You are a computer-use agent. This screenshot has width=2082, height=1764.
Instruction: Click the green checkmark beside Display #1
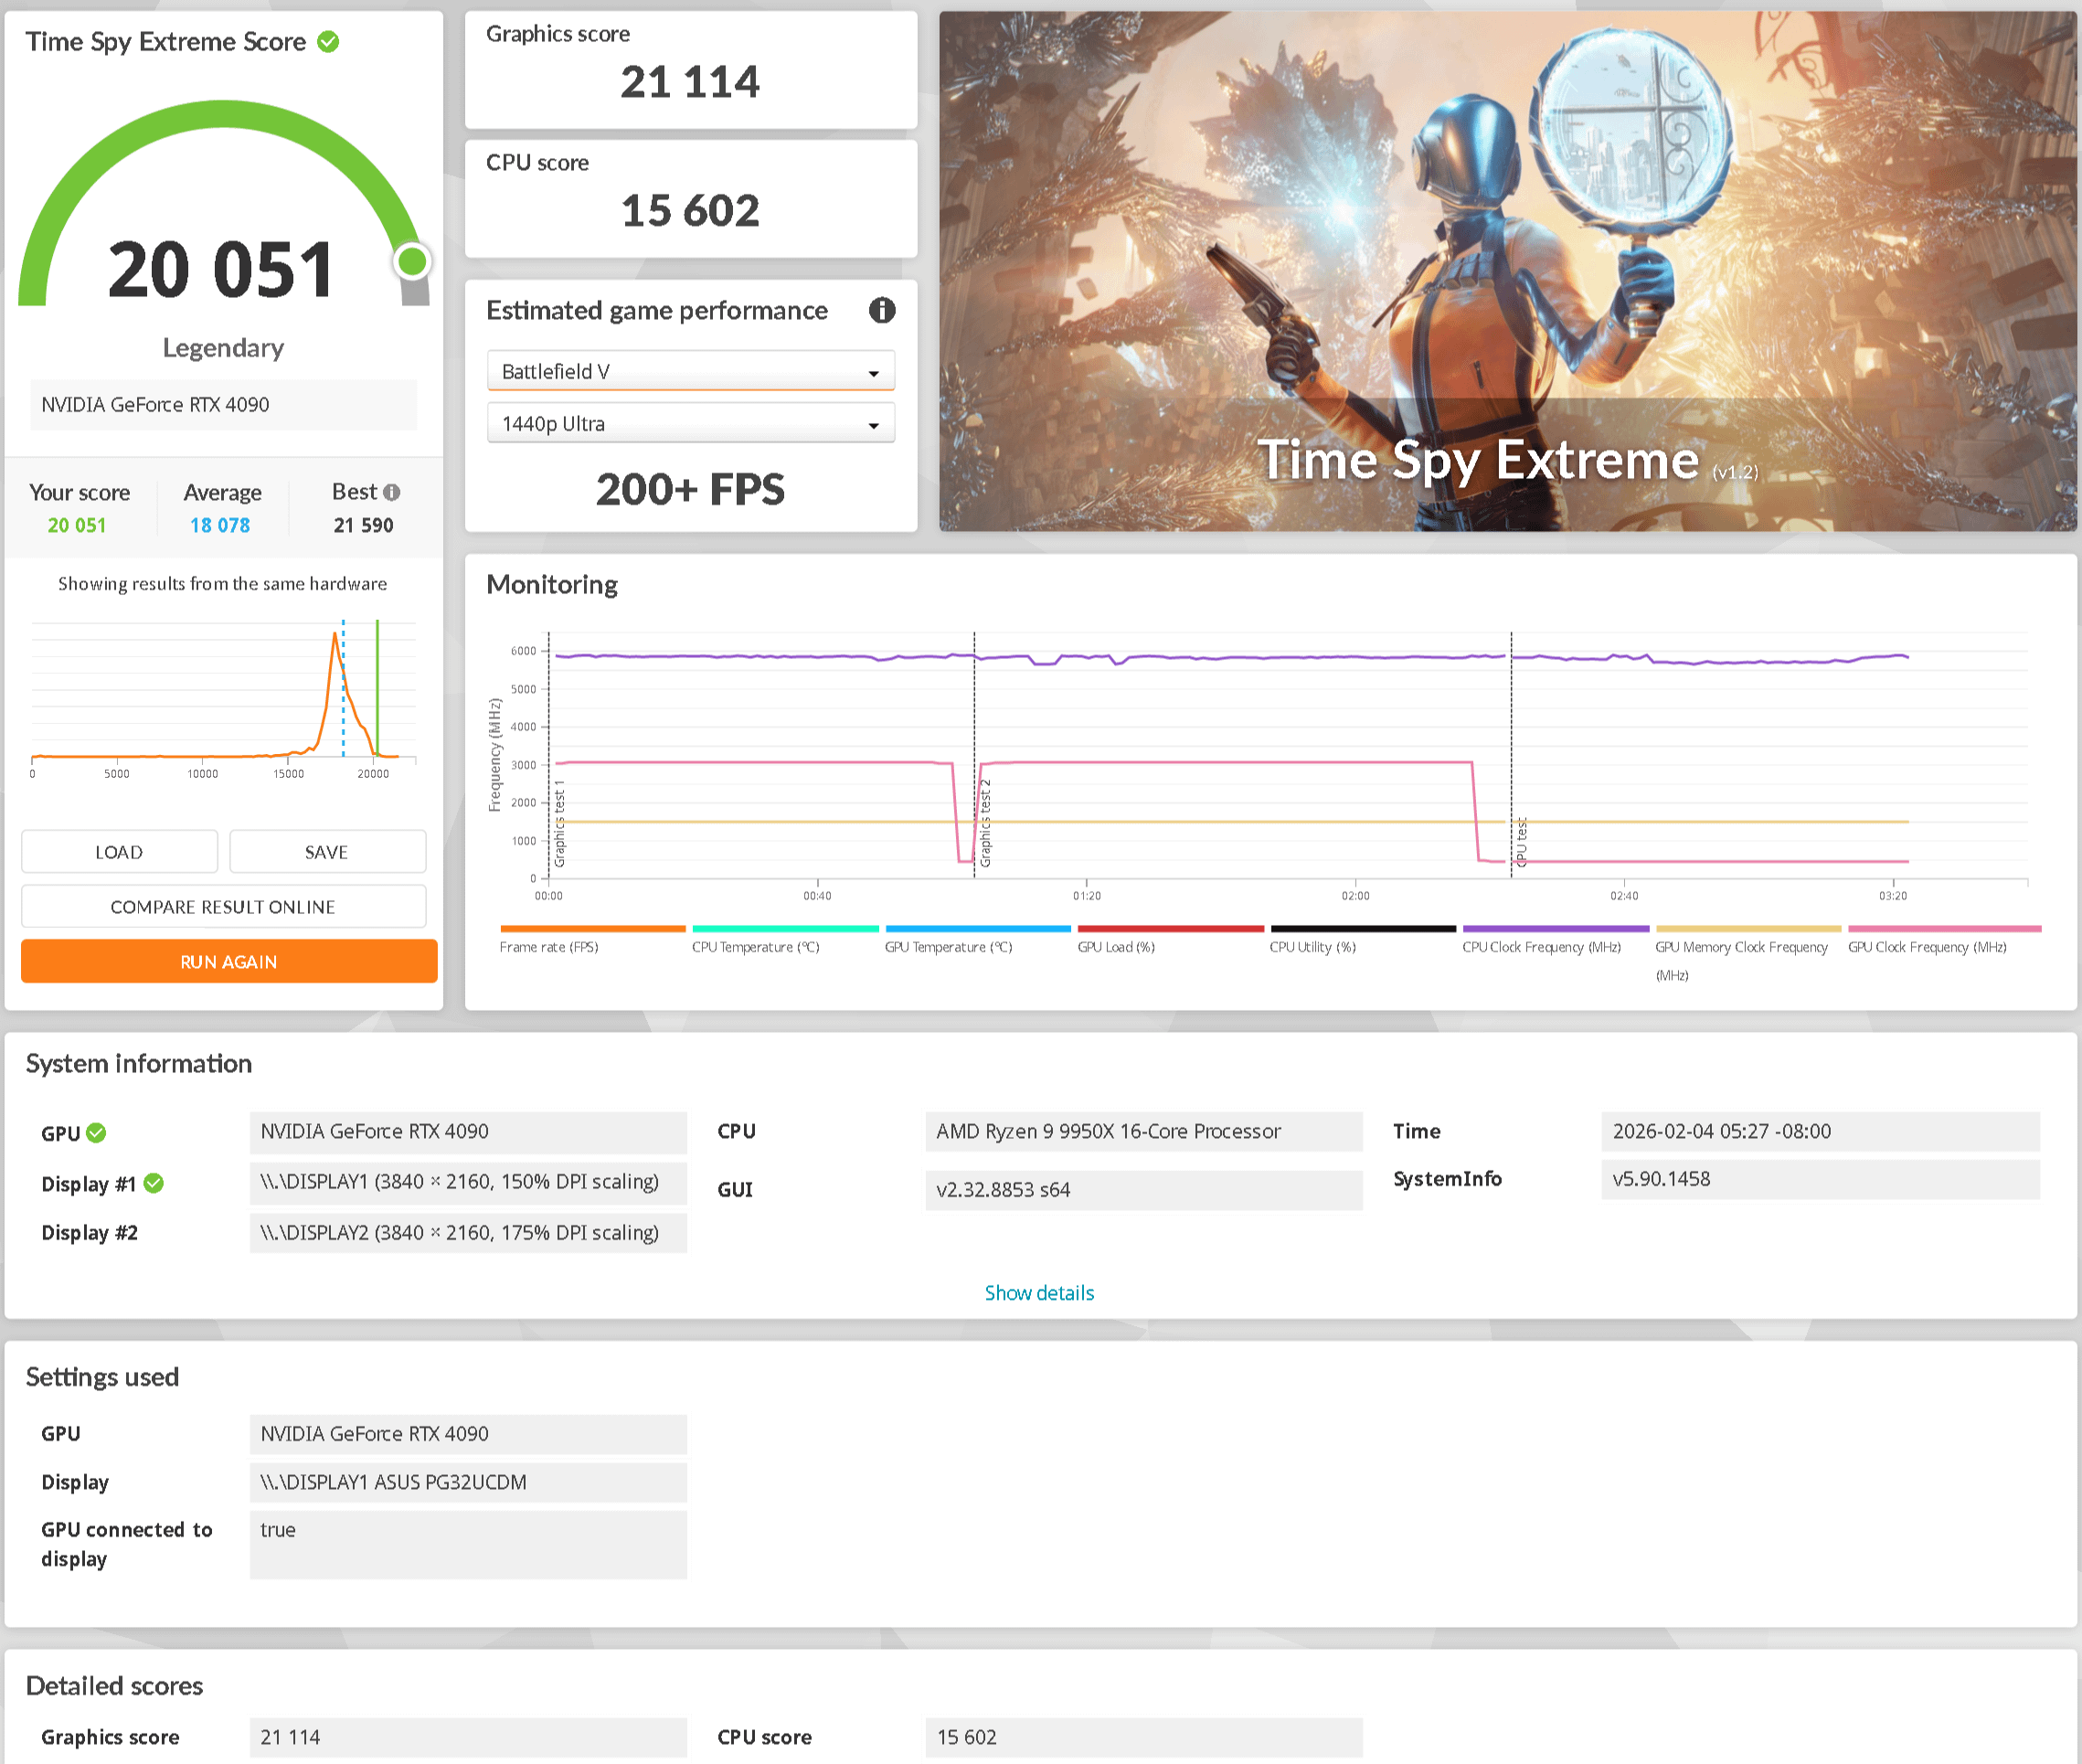point(153,1184)
